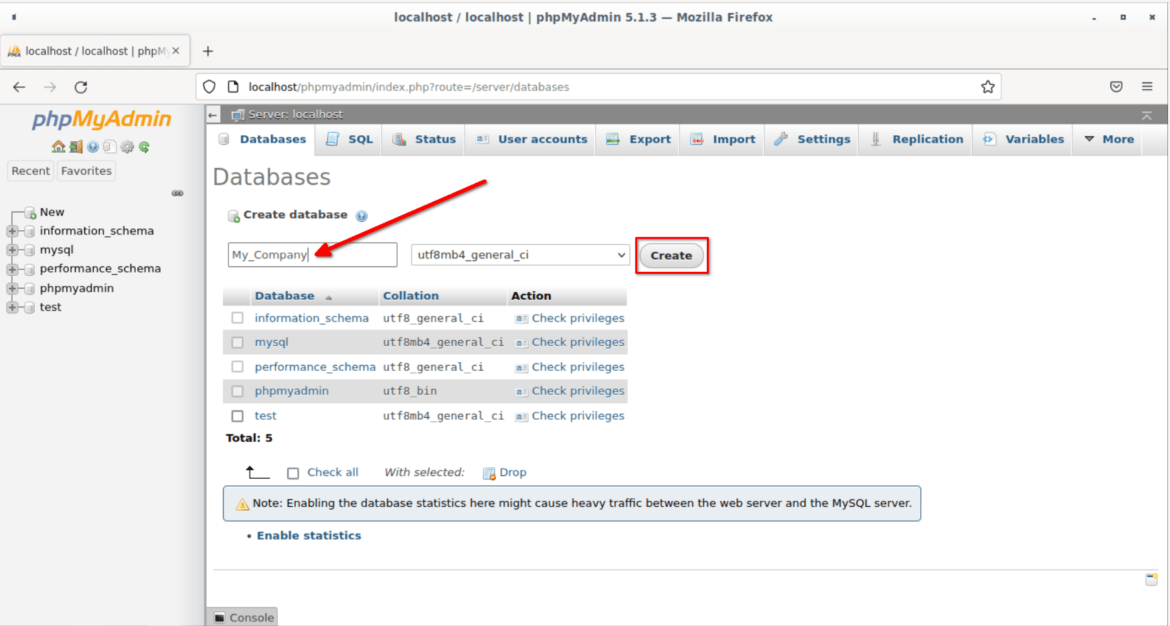Toggle the Check all checkbox
This screenshot has height=626, width=1170.
[293, 473]
